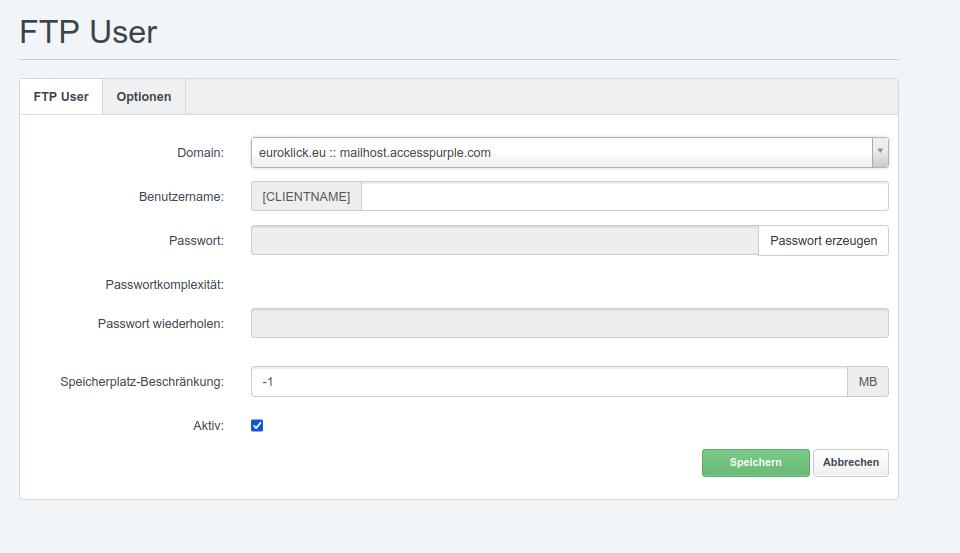Switch to the Optionen tab

coord(144,97)
